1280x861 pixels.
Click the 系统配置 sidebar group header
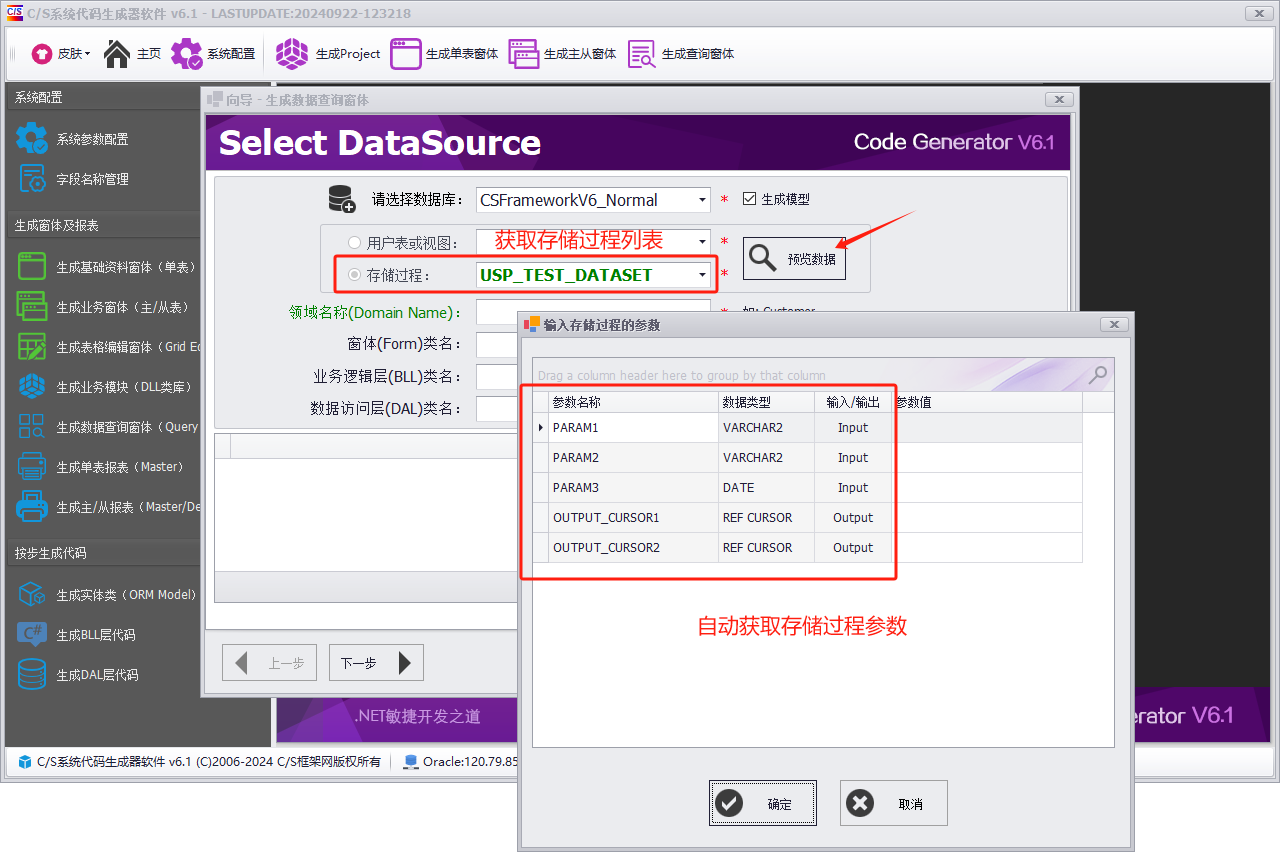coord(102,97)
